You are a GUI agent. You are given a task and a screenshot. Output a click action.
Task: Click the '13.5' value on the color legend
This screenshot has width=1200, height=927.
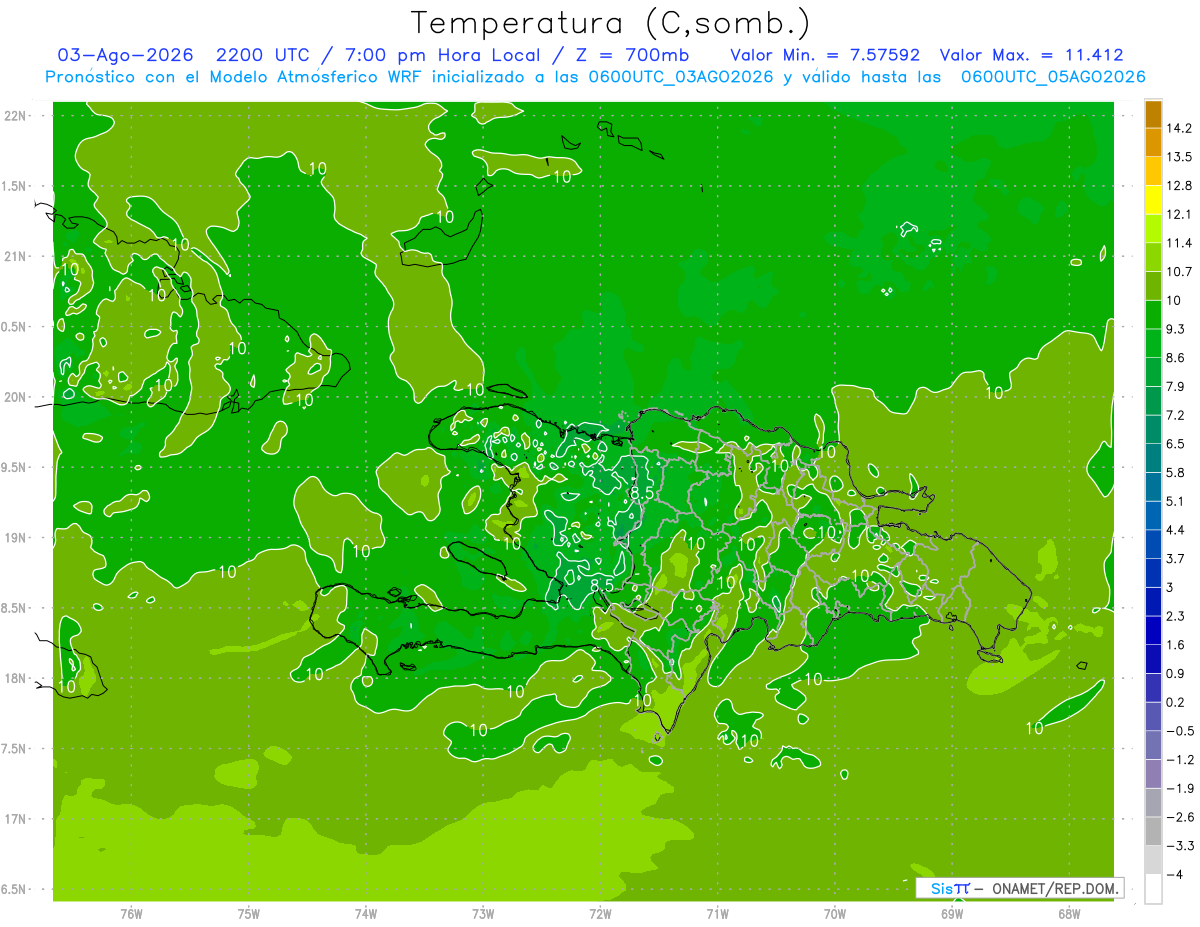click(1179, 157)
